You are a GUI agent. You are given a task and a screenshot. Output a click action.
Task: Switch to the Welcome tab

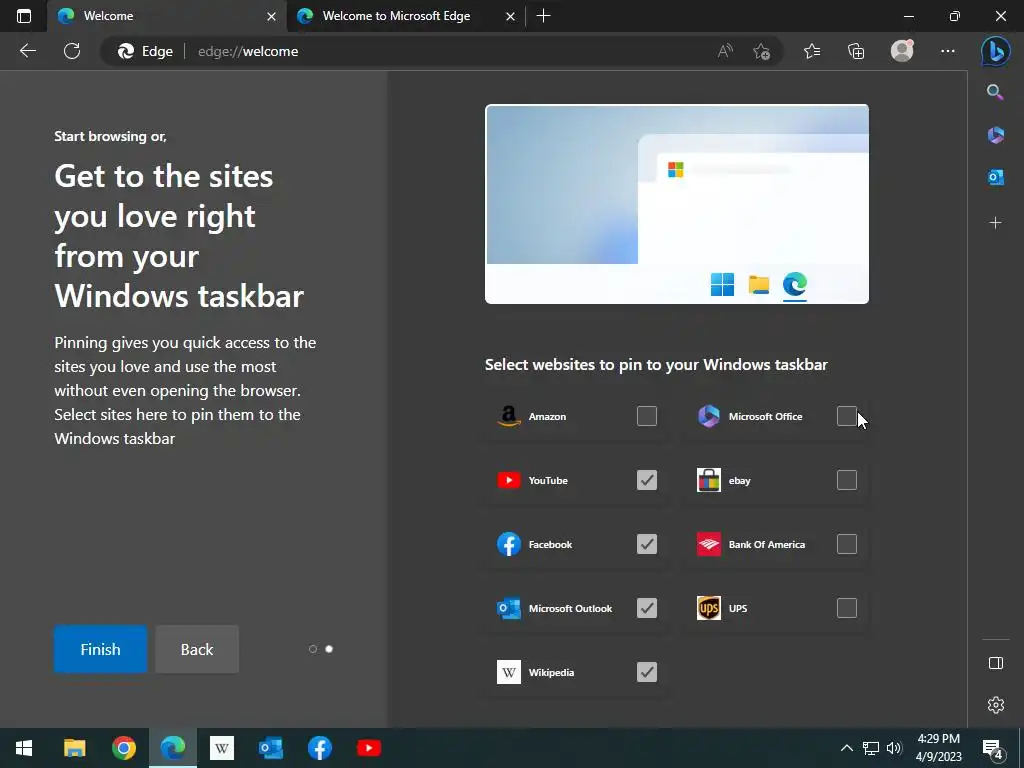[x=167, y=16]
